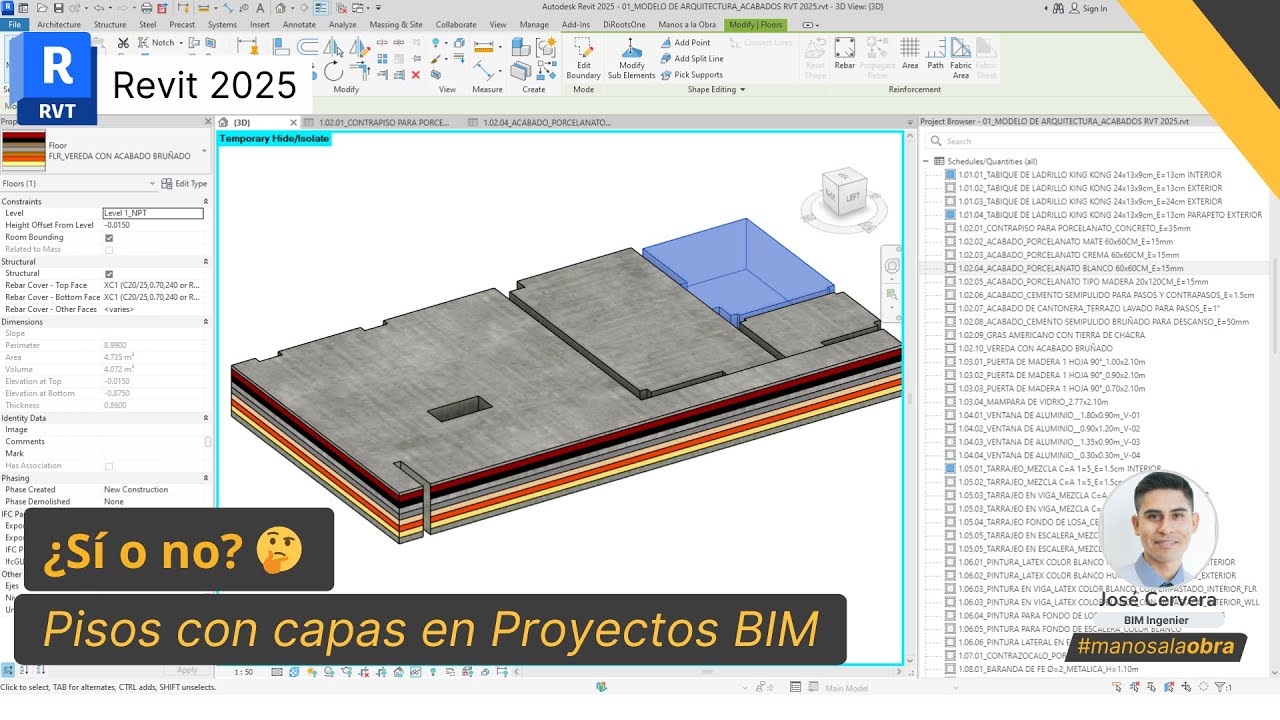Click the Edit Boundary tool
1280x720 pixels.
[583, 59]
